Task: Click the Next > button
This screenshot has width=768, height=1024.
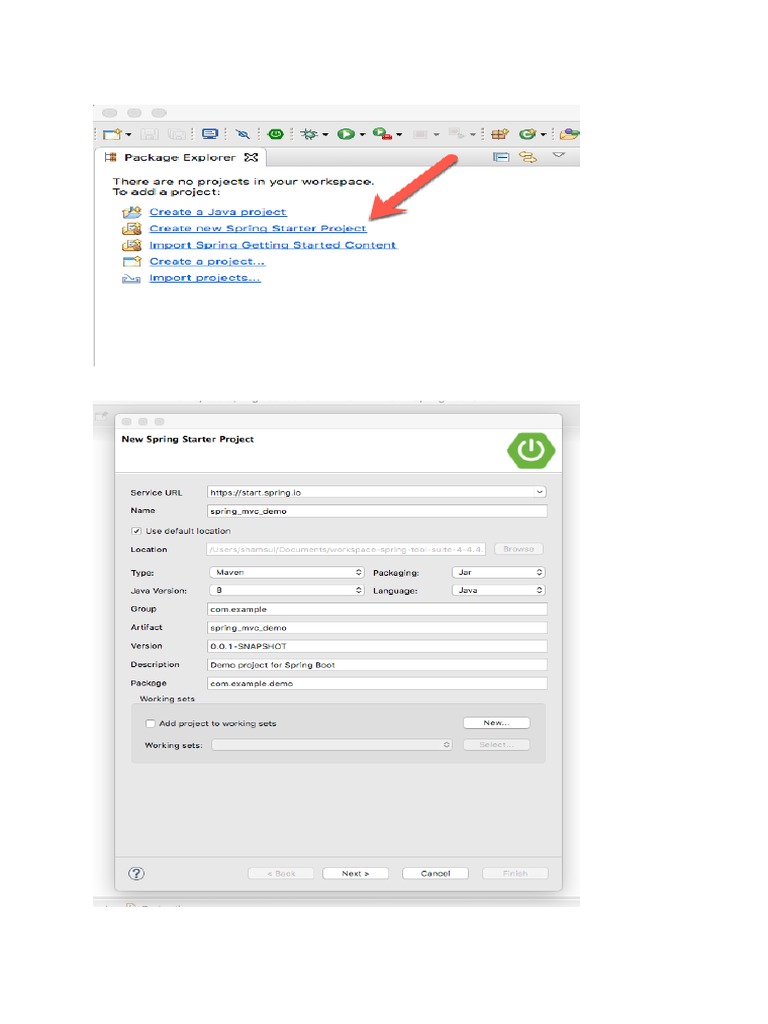Action: pyautogui.click(x=355, y=874)
